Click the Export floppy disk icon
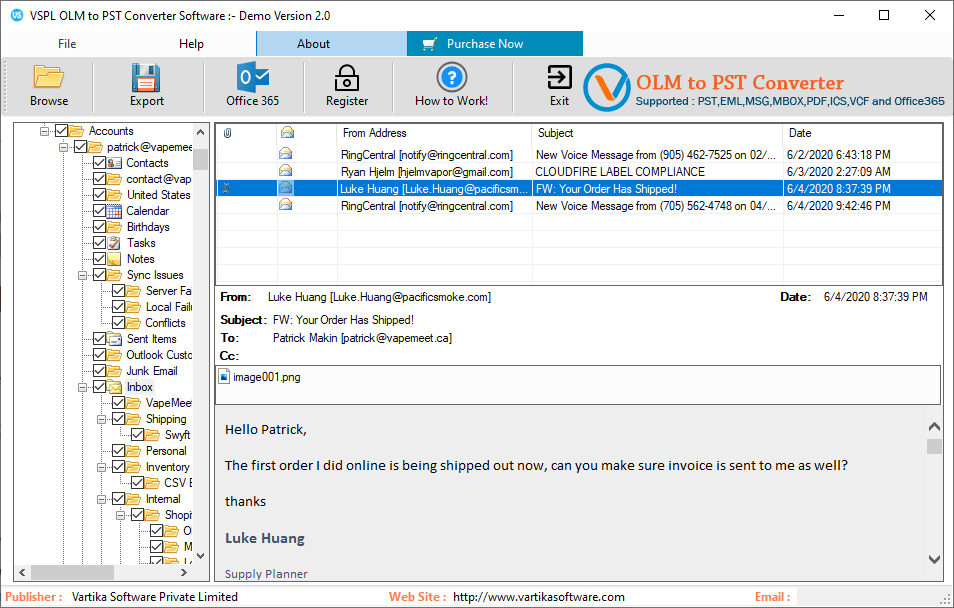Screen dimensions: 954x608 146,77
